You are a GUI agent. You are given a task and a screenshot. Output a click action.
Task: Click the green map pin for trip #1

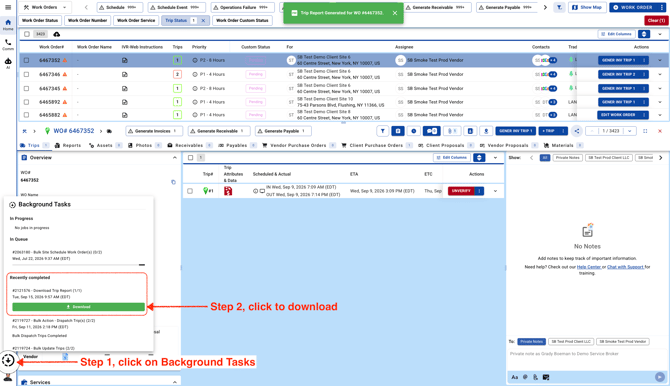pos(206,191)
